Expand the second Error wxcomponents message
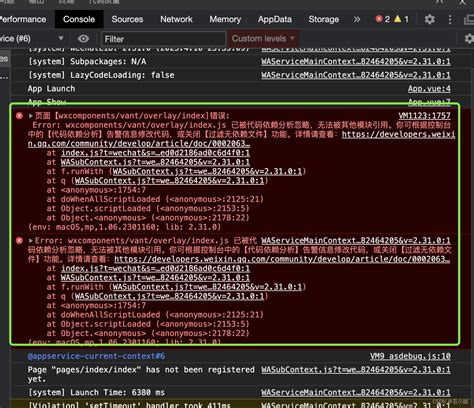The width and height of the screenshot is (474, 408). [30, 240]
